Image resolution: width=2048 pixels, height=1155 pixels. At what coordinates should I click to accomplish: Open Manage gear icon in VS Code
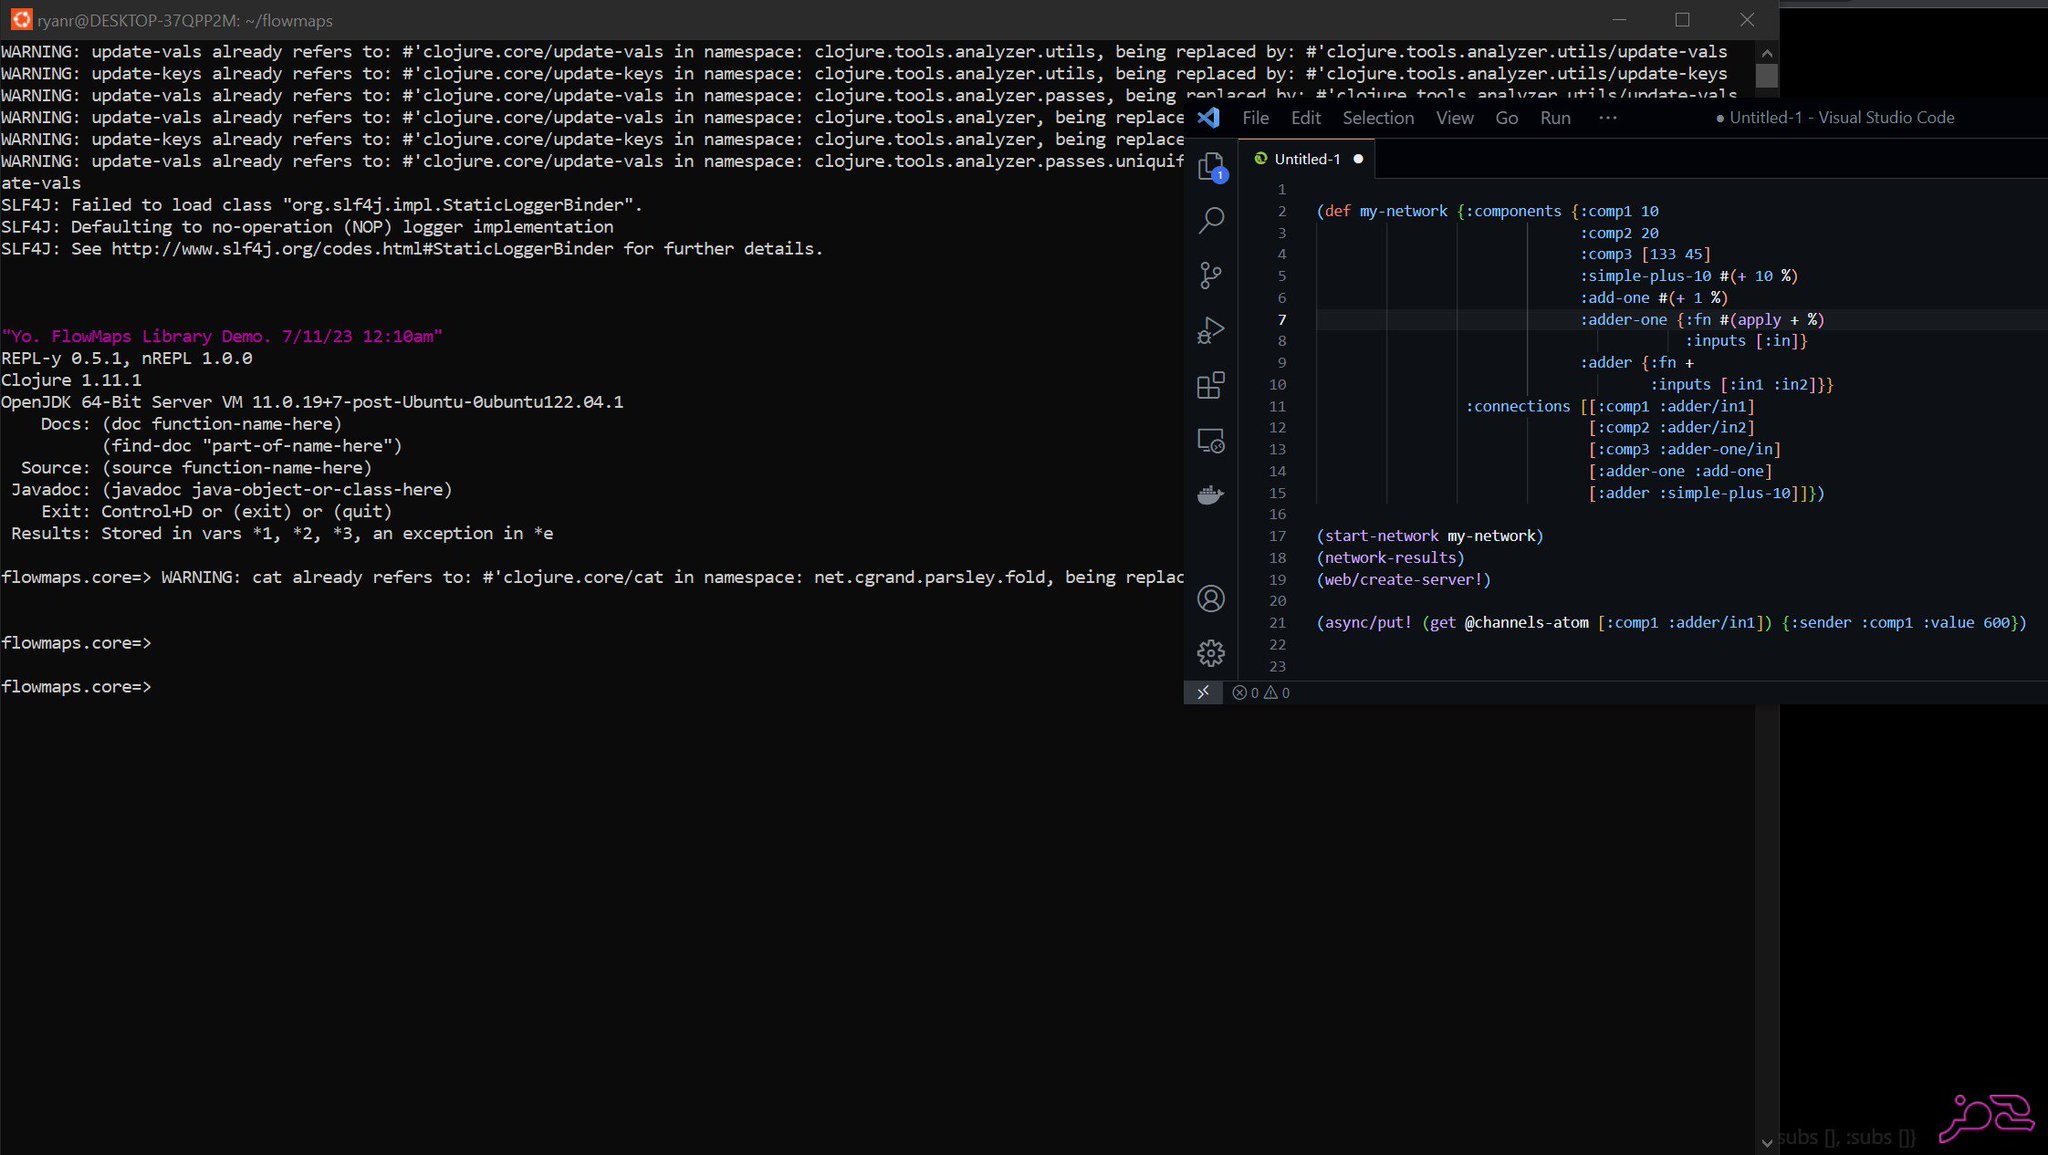(x=1211, y=653)
